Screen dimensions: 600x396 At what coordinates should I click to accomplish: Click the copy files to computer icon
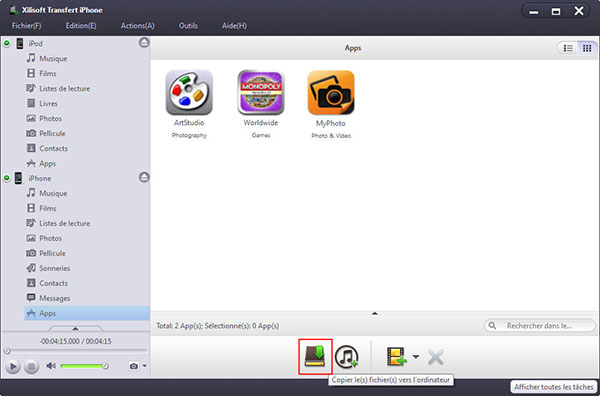(315, 357)
